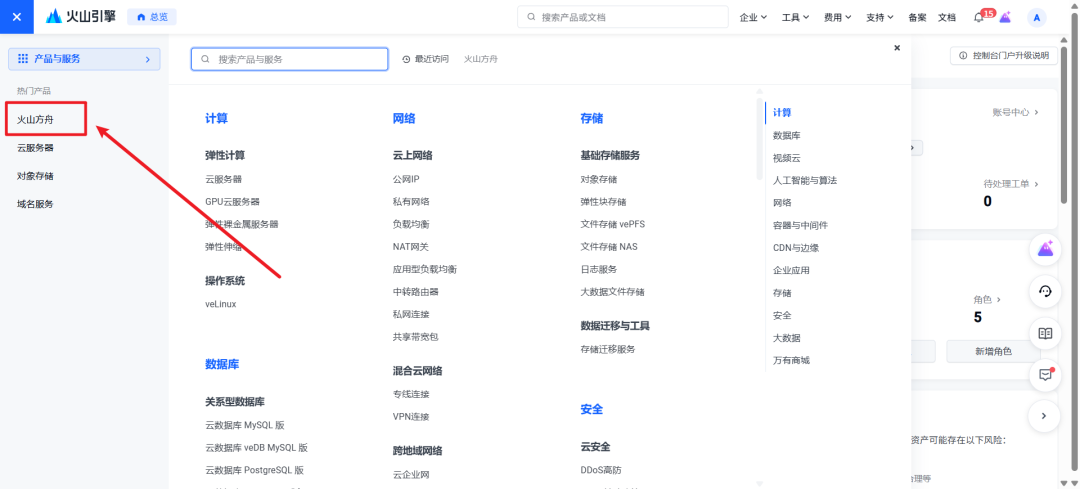Select 容器与中间件 in category index
The height and width of the screenshot is (489, 1080).
pyautogui.click(x=800, y=225)
